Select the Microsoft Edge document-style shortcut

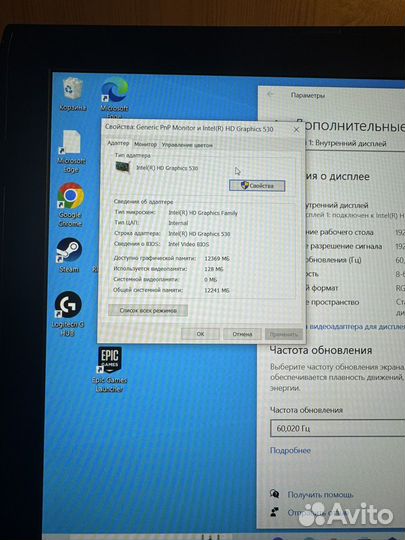(71, 152)
